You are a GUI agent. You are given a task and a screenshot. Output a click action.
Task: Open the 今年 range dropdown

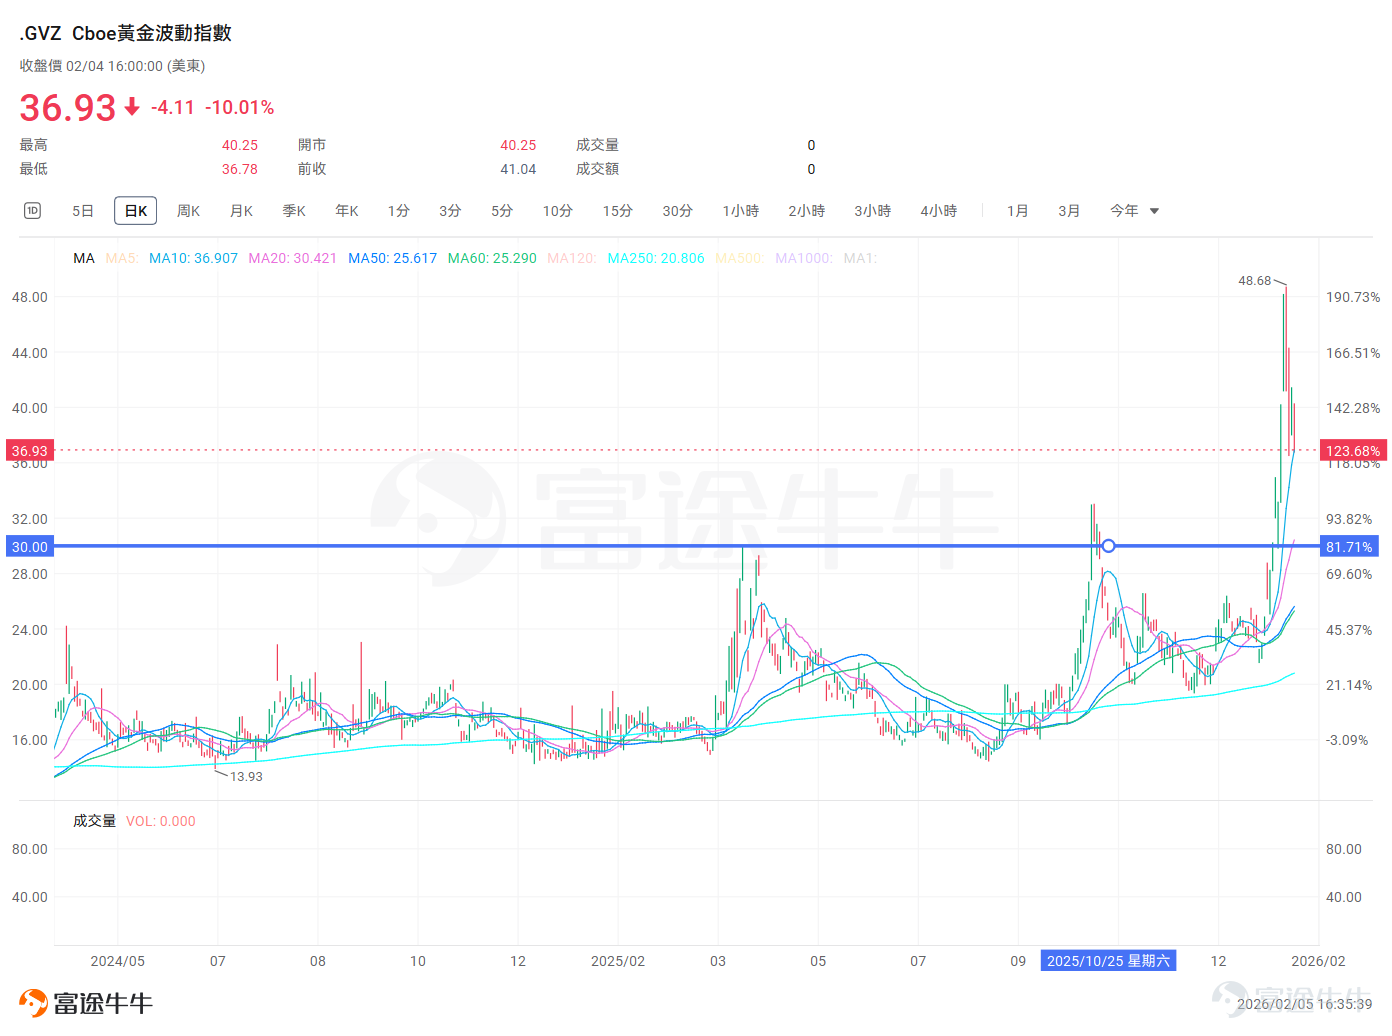(x=1134, y=211)
